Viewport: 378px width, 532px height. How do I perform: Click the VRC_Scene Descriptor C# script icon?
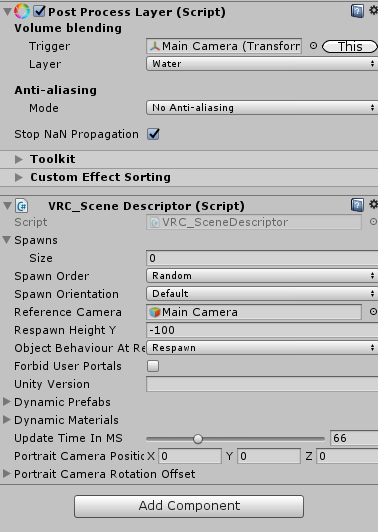pos(22,206)
